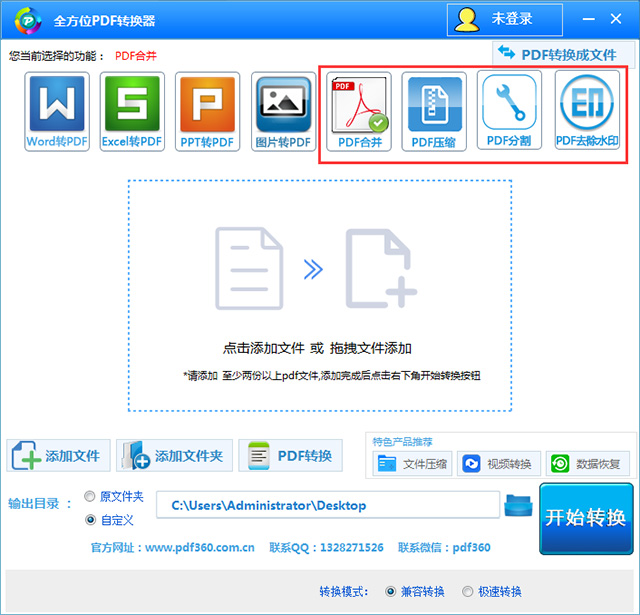Select the PDF合并 merge function
This screenshot has width=640, height=615.
359,111
